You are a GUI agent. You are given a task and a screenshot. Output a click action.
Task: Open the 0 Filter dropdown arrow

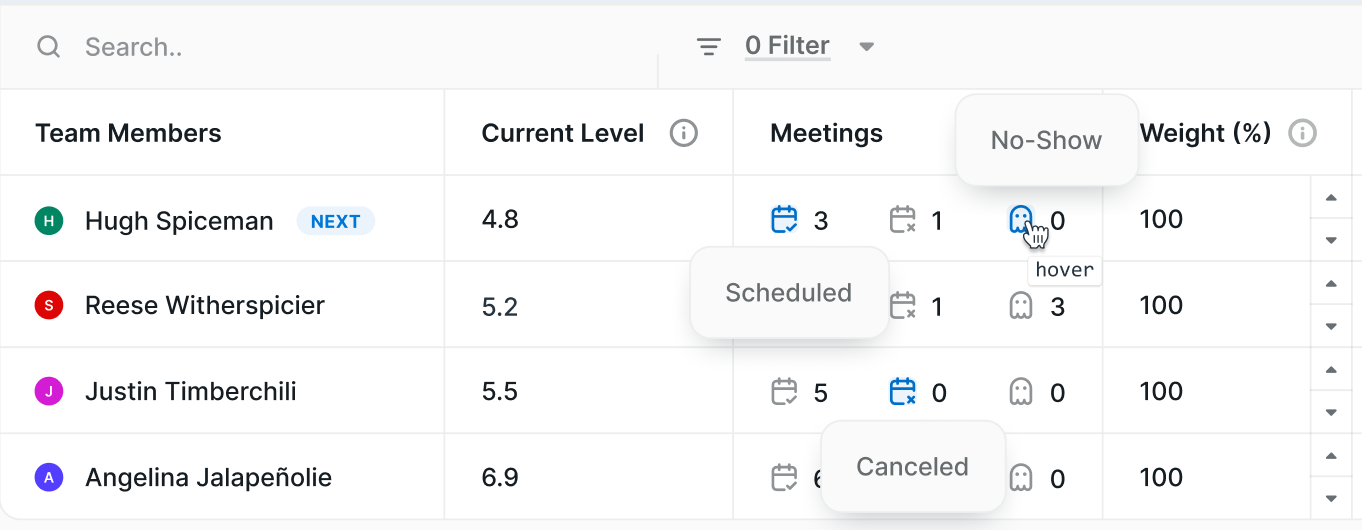point(867,46)
